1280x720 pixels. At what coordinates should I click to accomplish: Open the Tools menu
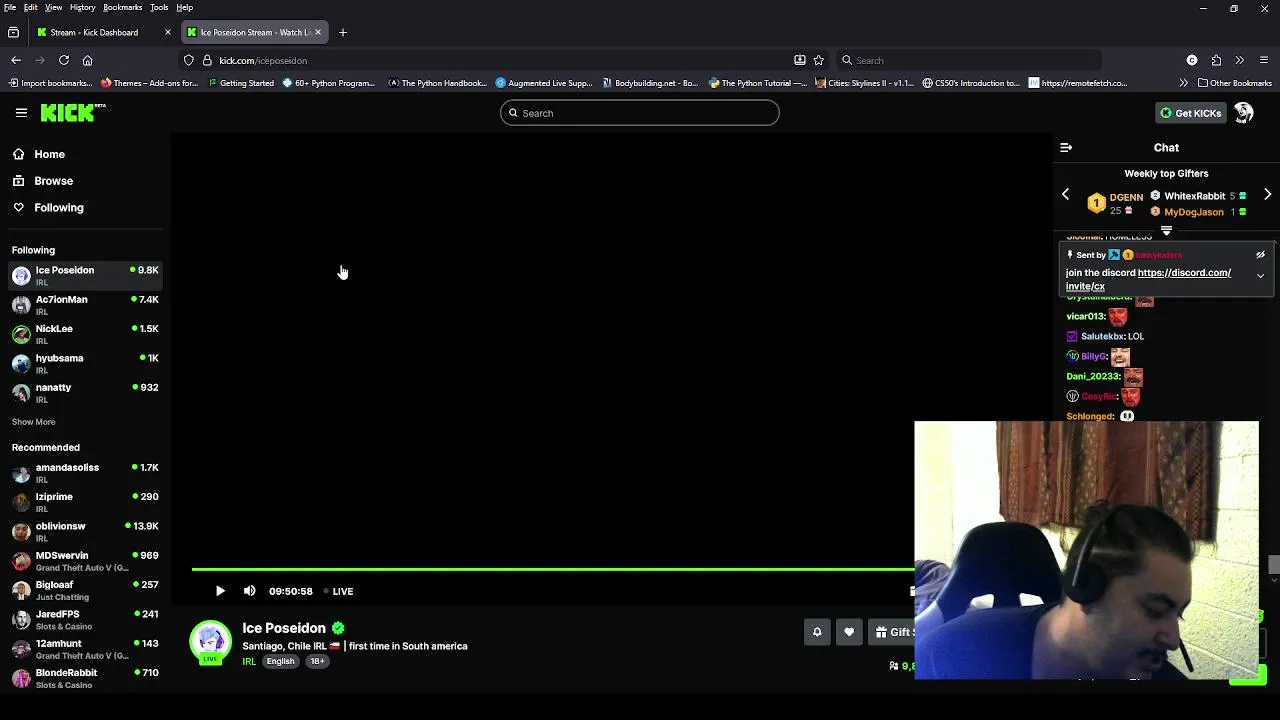pos(159,7)
